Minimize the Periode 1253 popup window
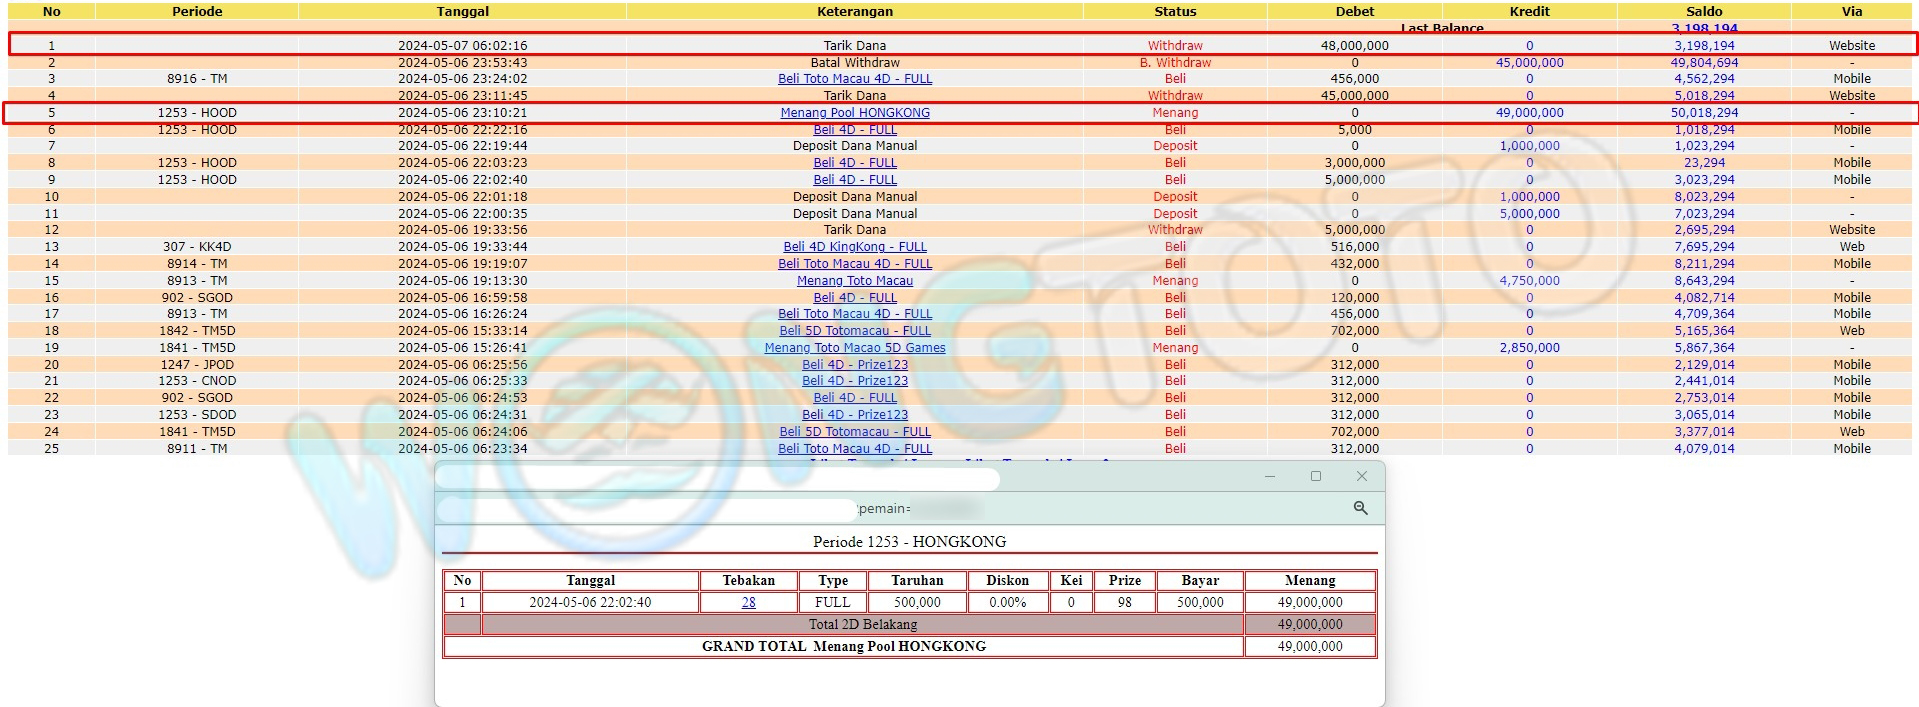Viewport: 1919px width, 707px height. 1270,476
